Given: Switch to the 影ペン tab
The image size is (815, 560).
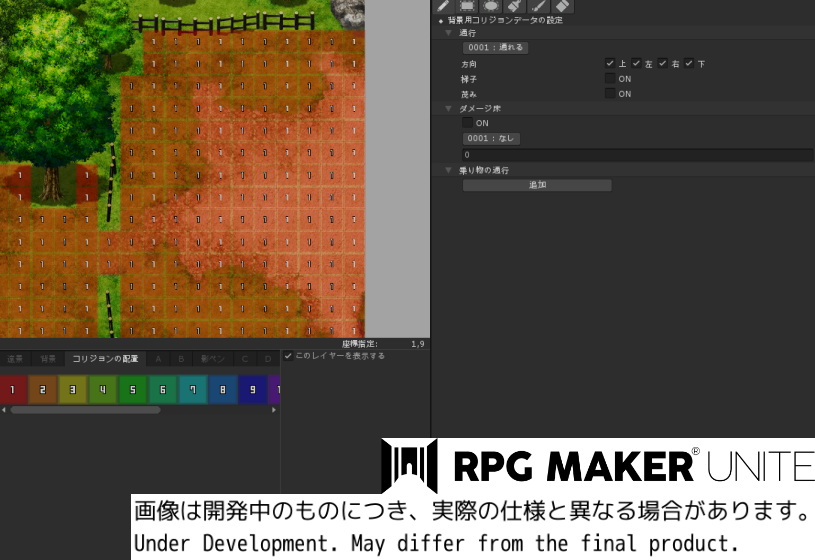Looking at the screenshot, I should [213, 359].
